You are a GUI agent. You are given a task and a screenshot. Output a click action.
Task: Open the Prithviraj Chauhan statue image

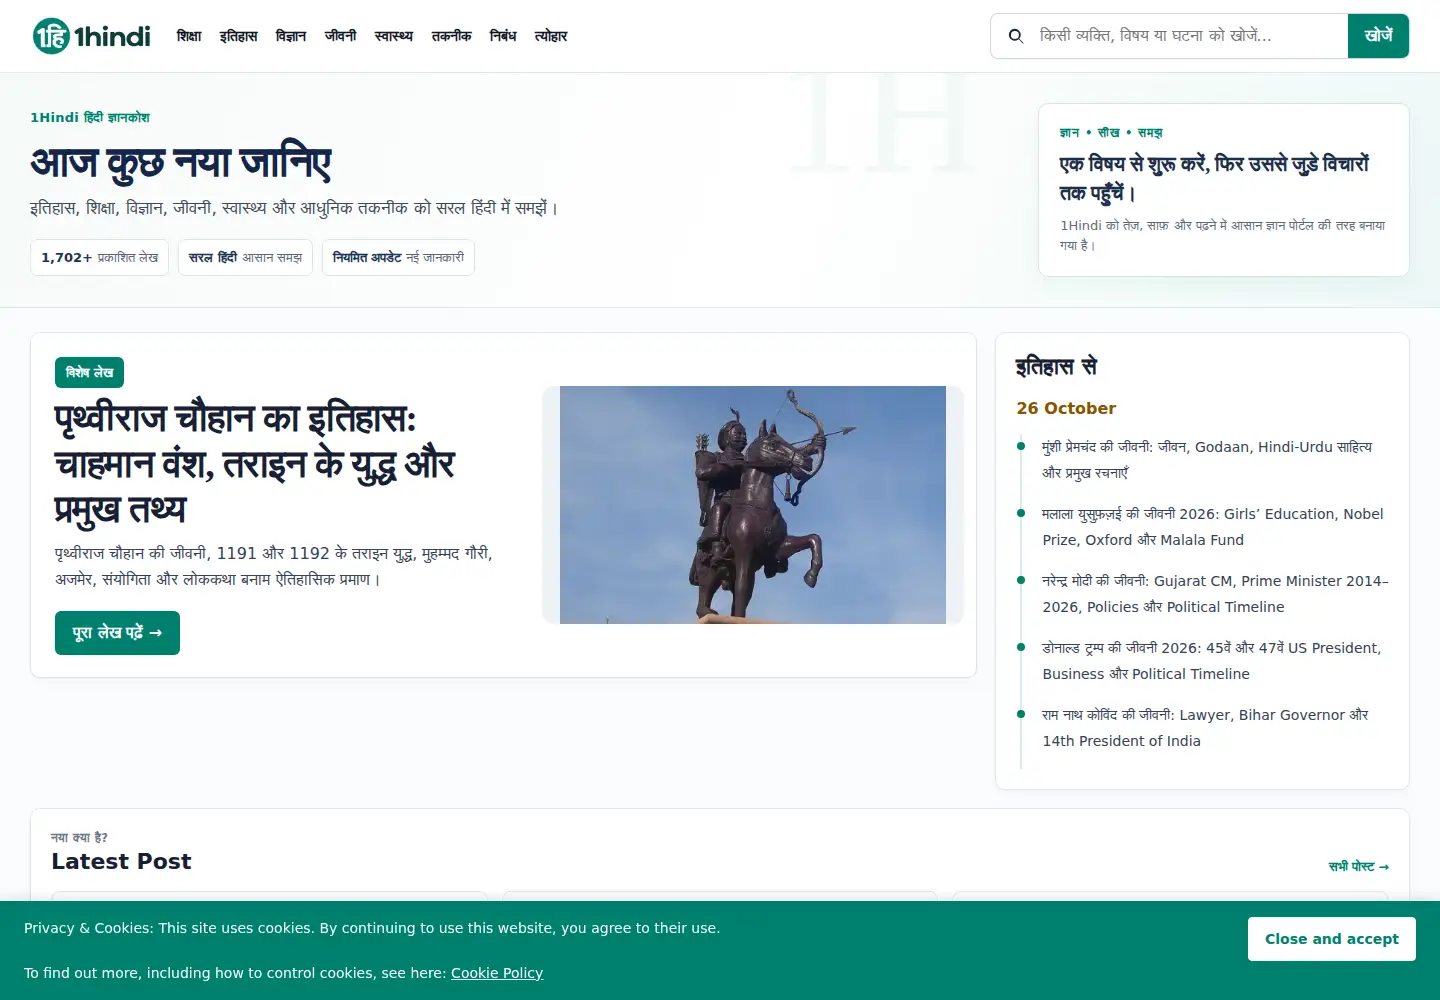pos(753,505)
